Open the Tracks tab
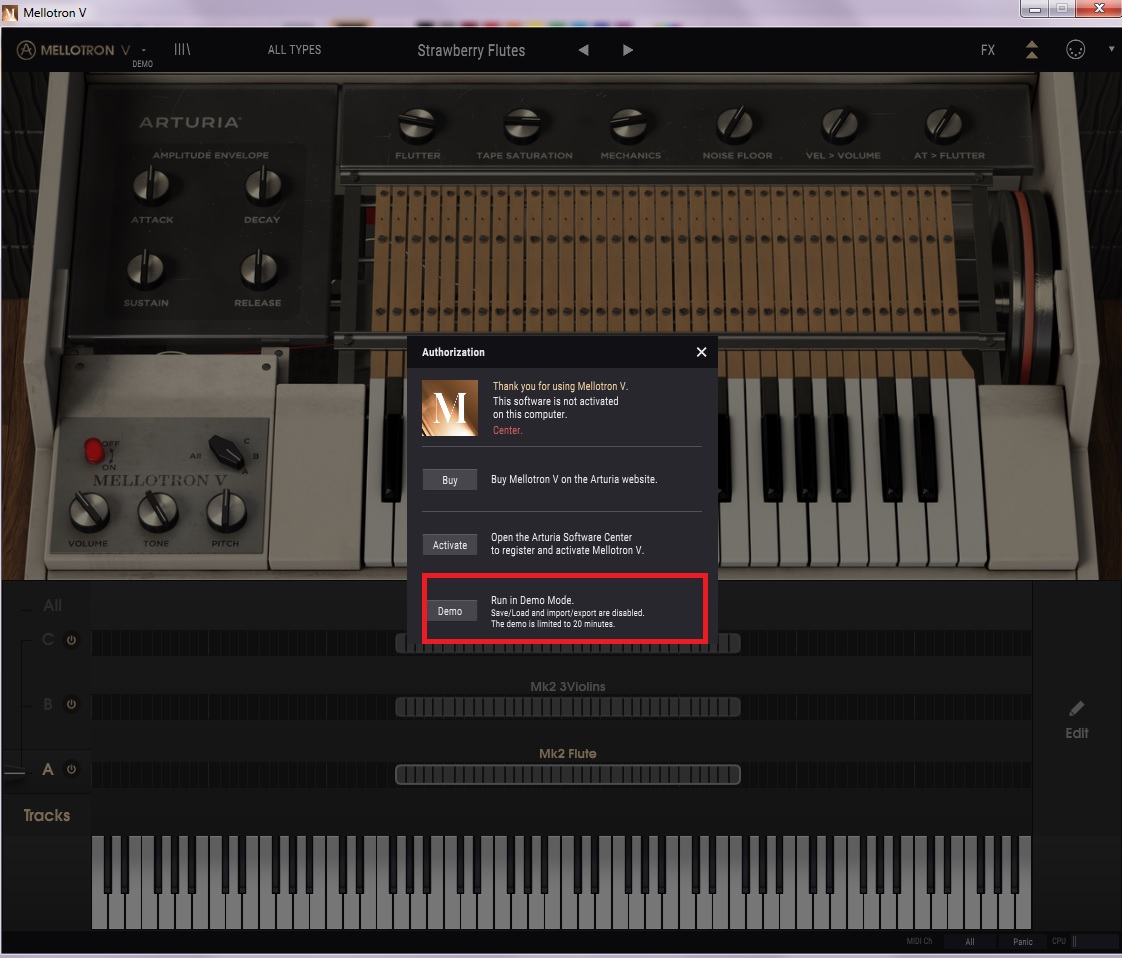The height and width of the screenshot is (958, 1122). pos(47,815)
